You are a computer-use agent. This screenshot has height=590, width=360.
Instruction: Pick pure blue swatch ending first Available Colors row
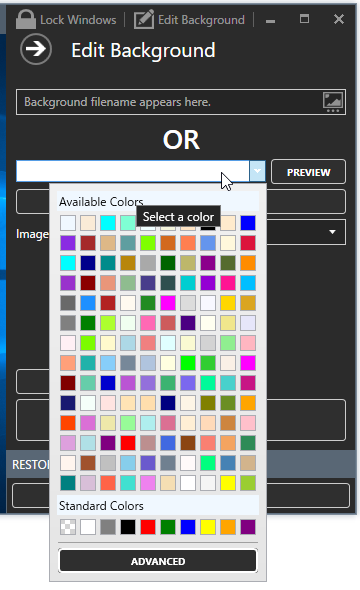point(248,223)
